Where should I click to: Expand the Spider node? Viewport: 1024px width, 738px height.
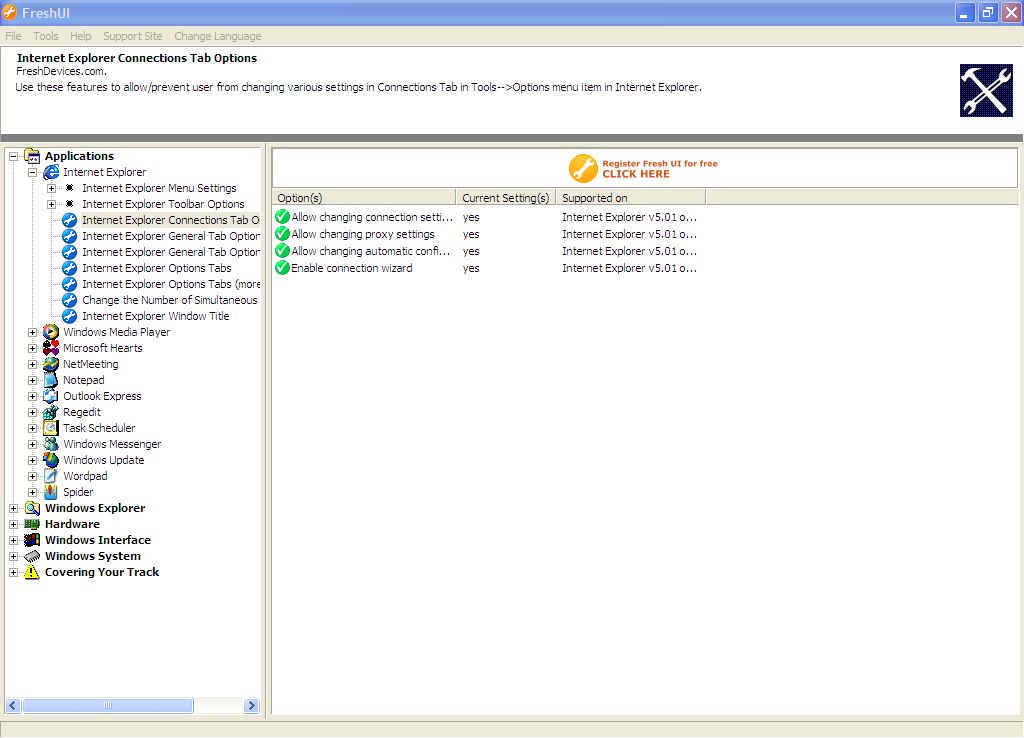pyautogui.click(x=32, y=492)
